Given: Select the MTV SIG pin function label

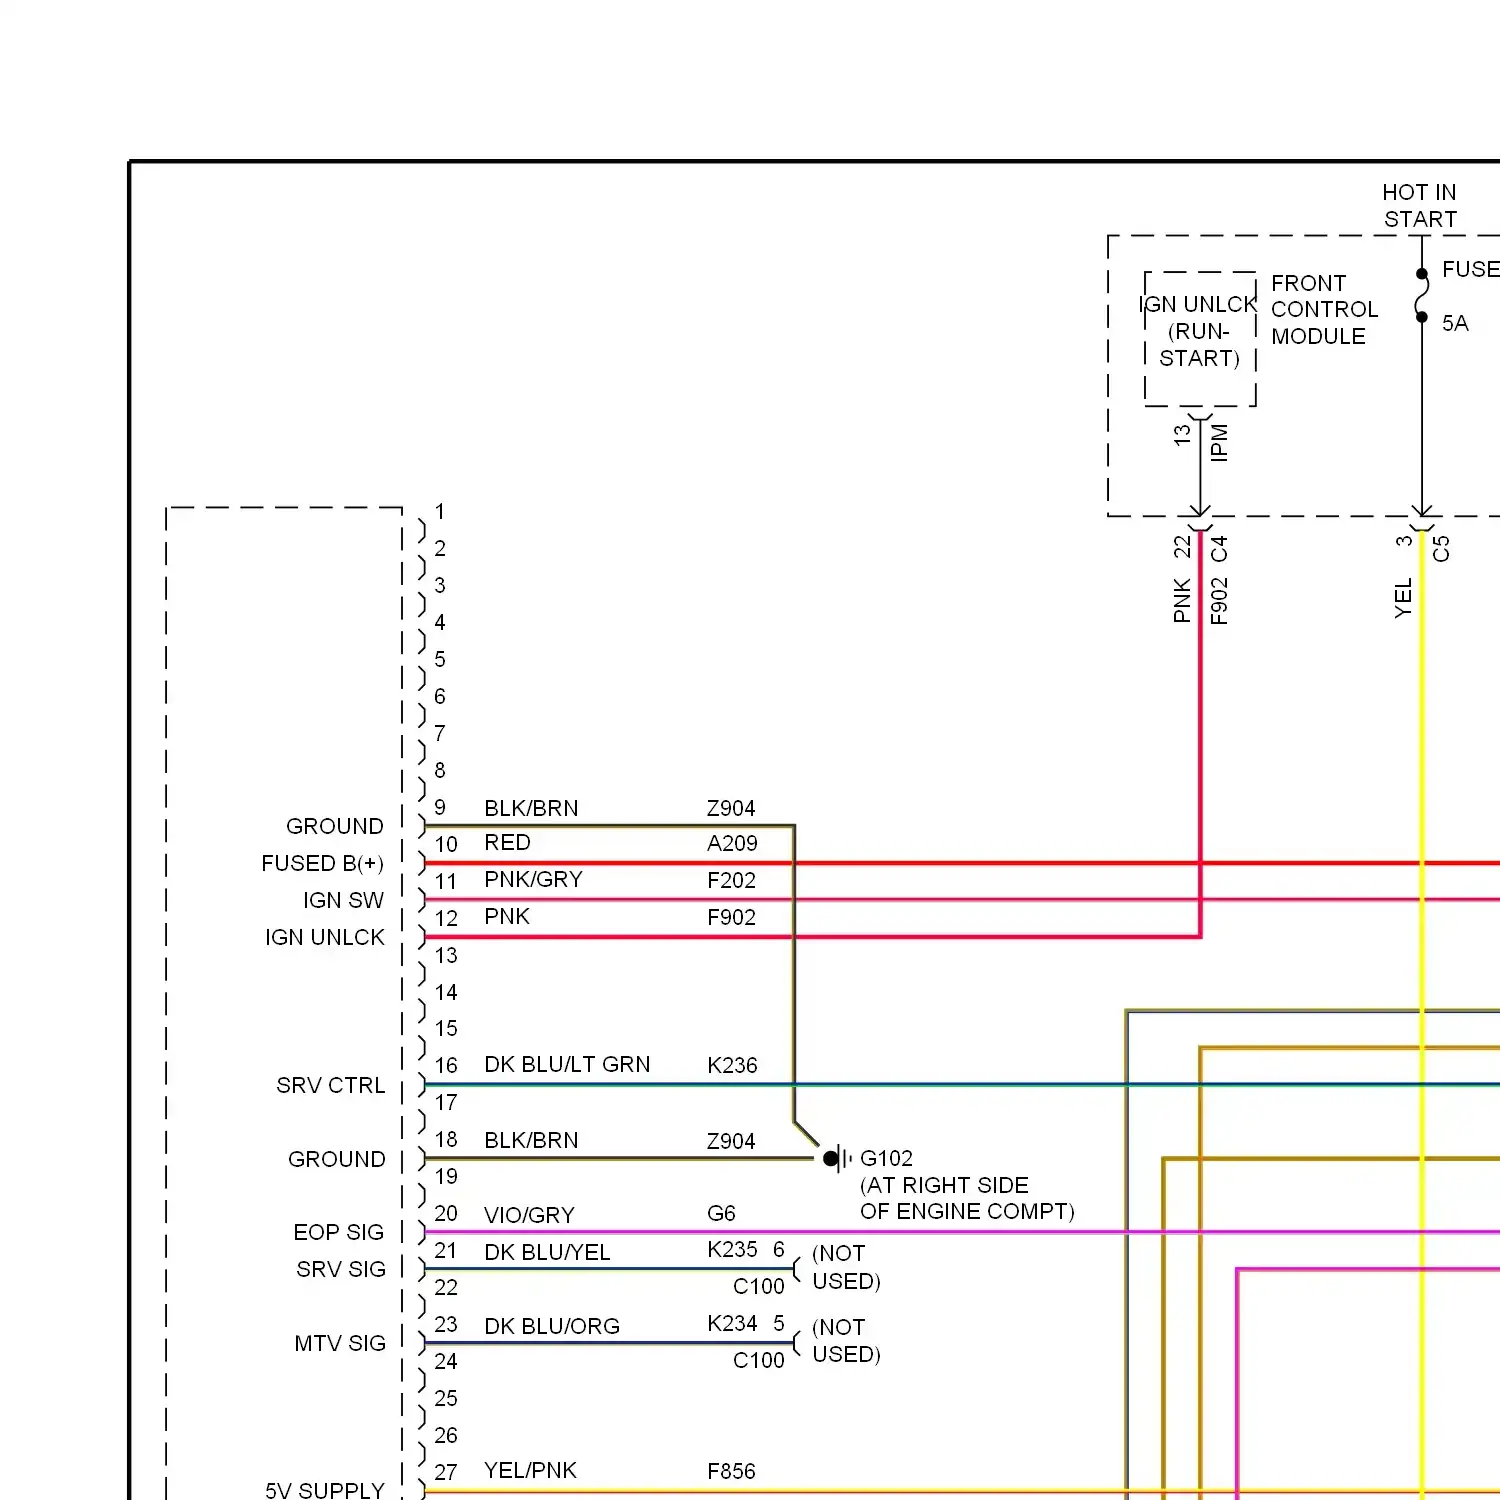Looking at the screenshot, I should [x=339, y=1343].
